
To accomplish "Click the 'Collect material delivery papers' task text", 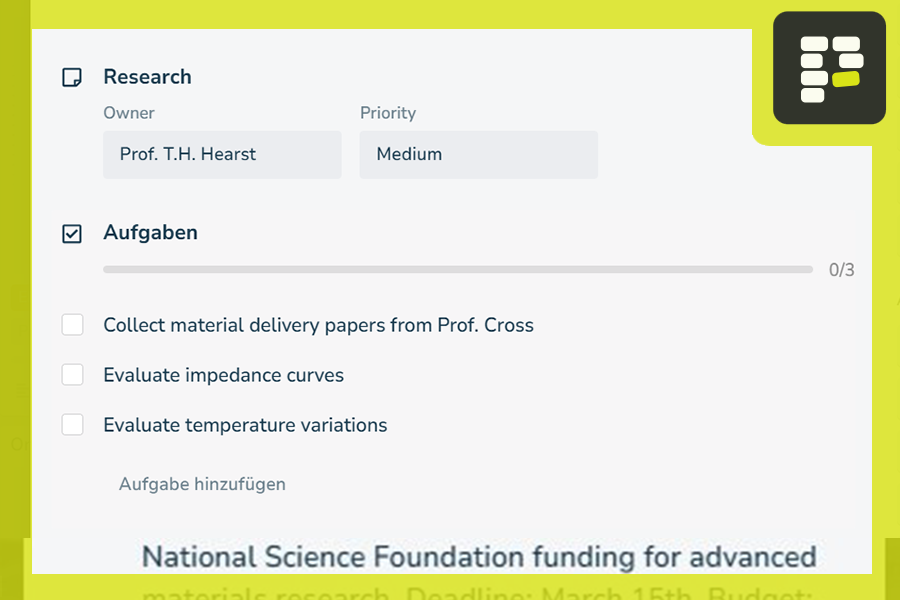I will click(318, 325).
